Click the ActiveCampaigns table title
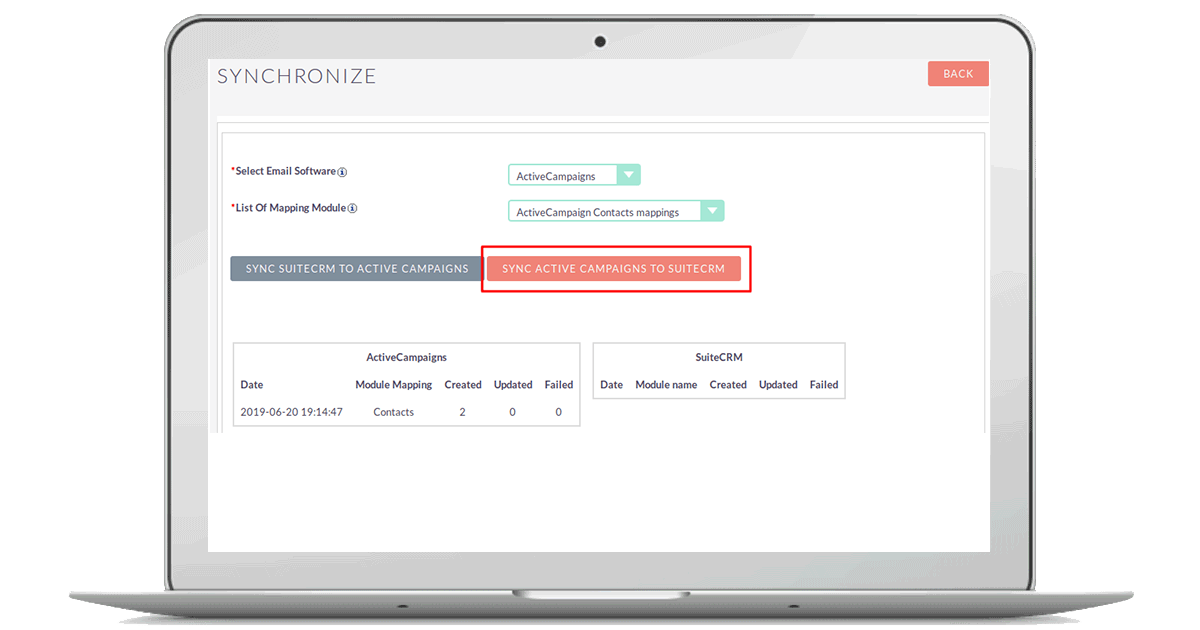Image resolution: width=1200 pixels, height=630 pixels. [406, 357]
